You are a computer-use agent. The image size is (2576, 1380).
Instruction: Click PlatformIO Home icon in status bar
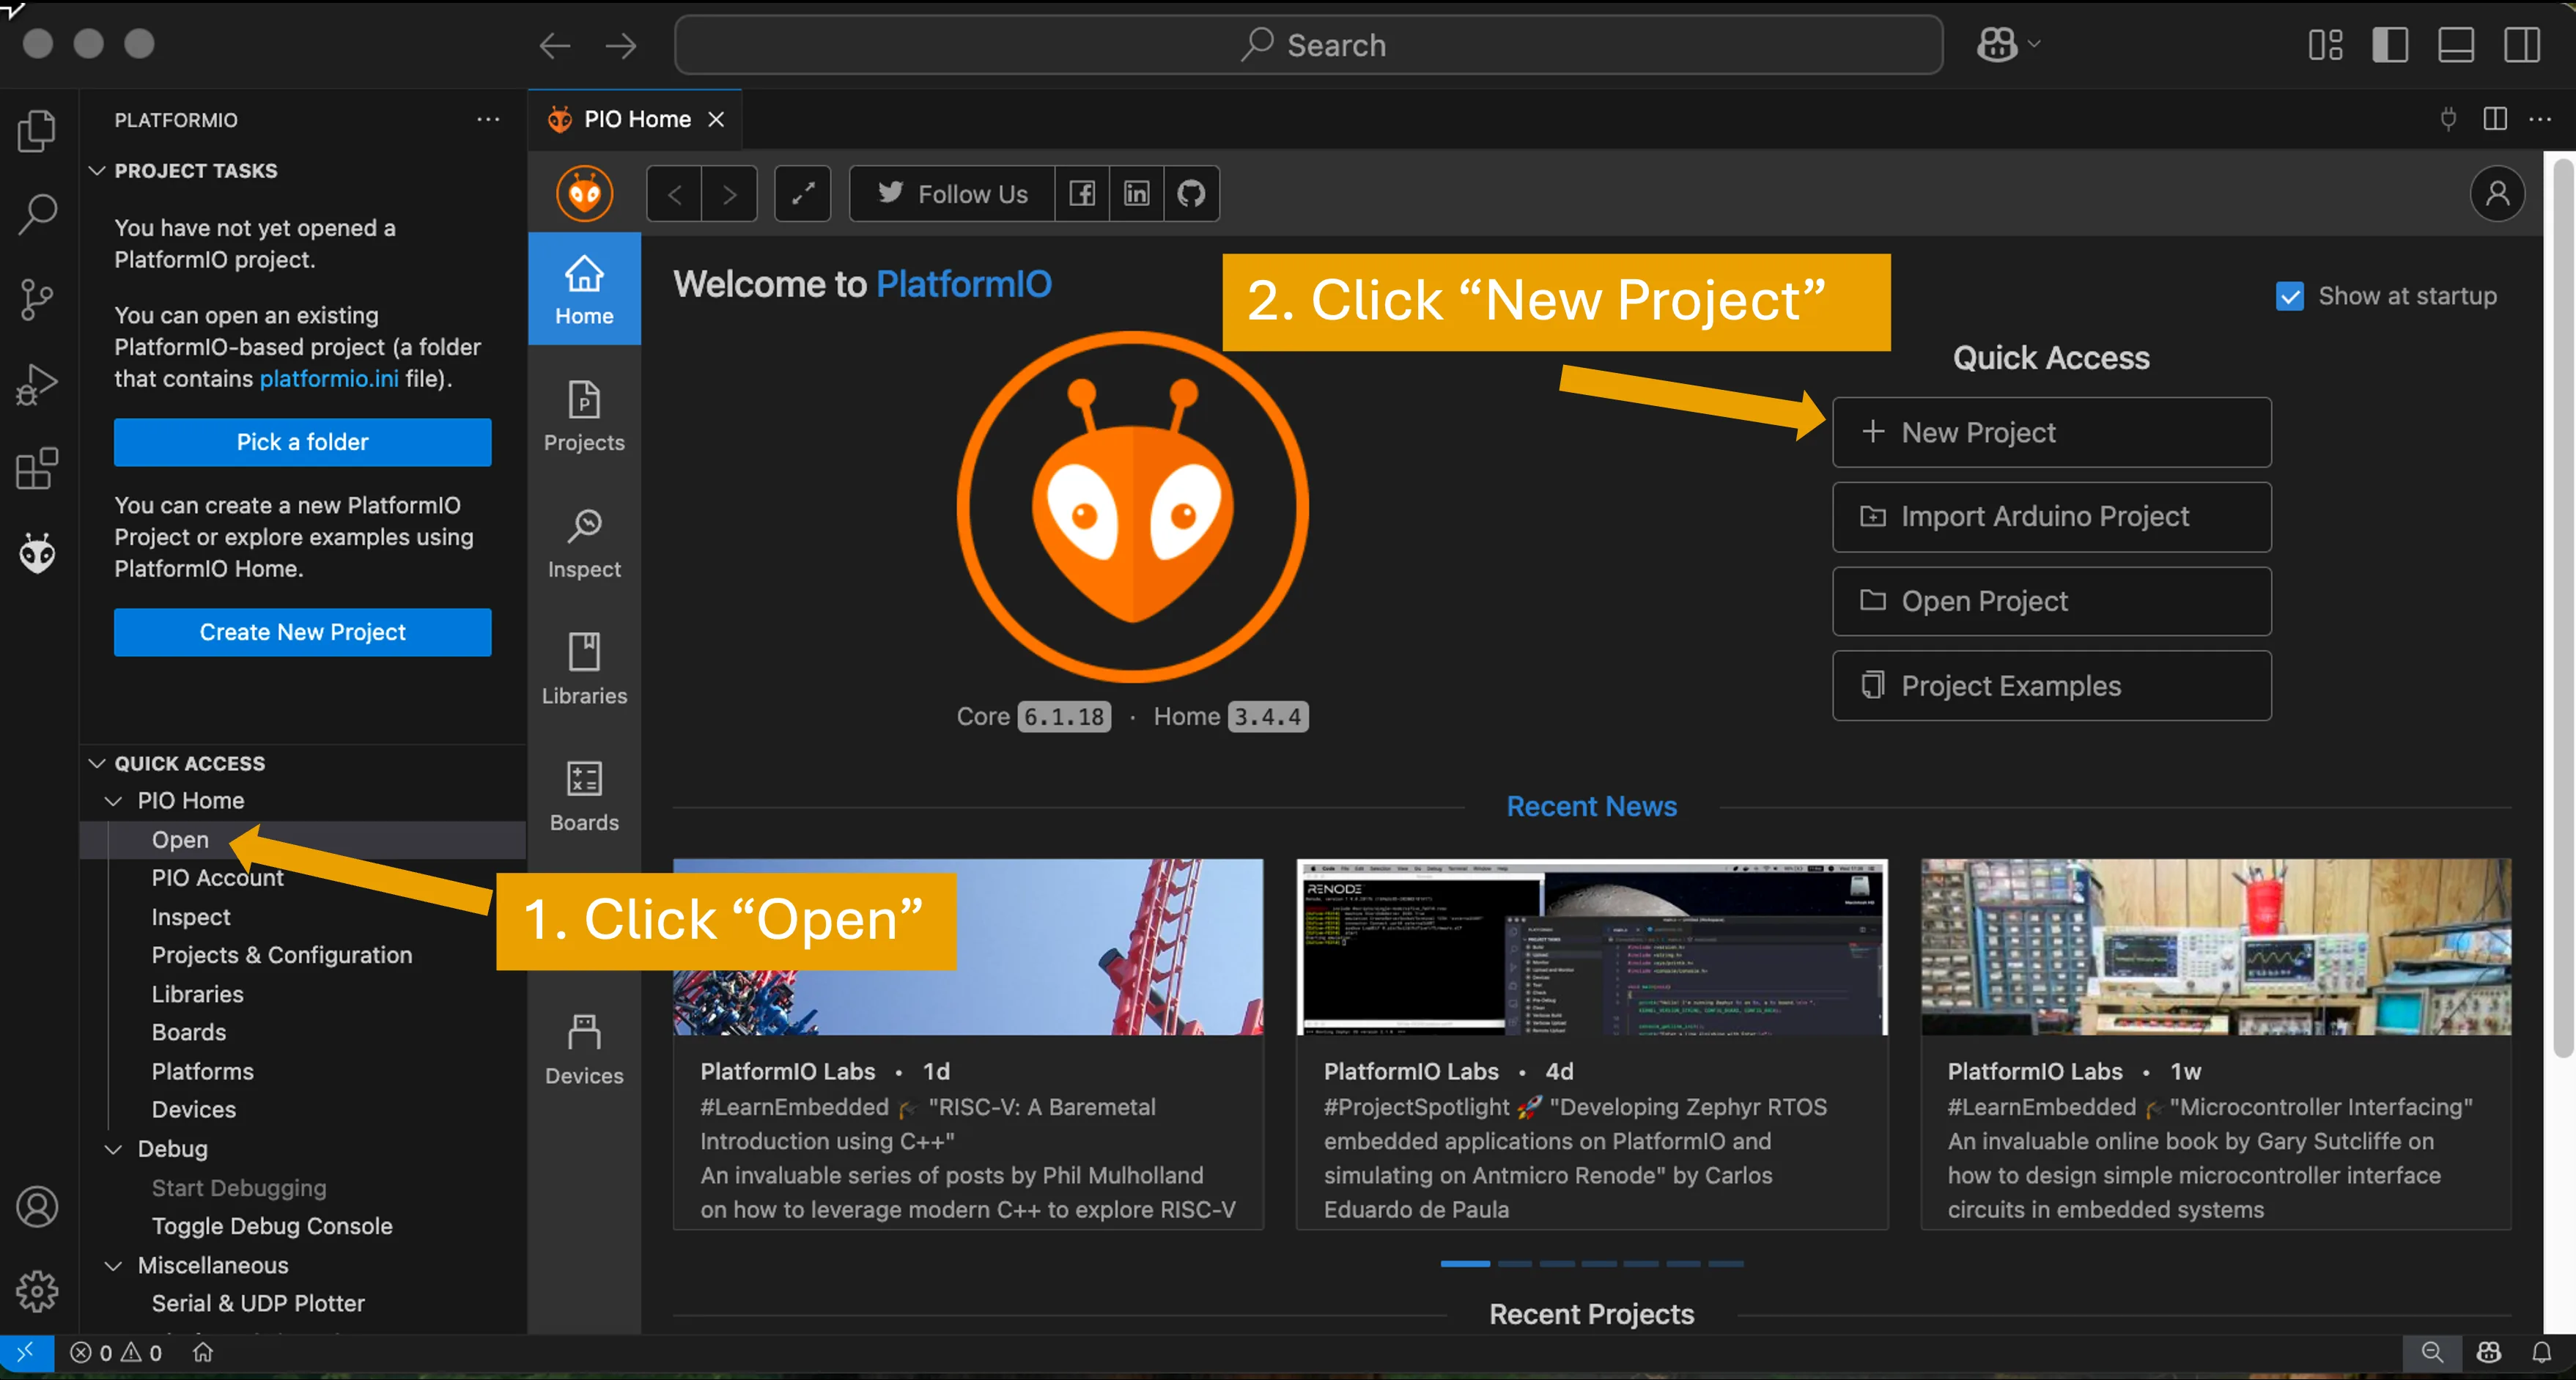203,1353
